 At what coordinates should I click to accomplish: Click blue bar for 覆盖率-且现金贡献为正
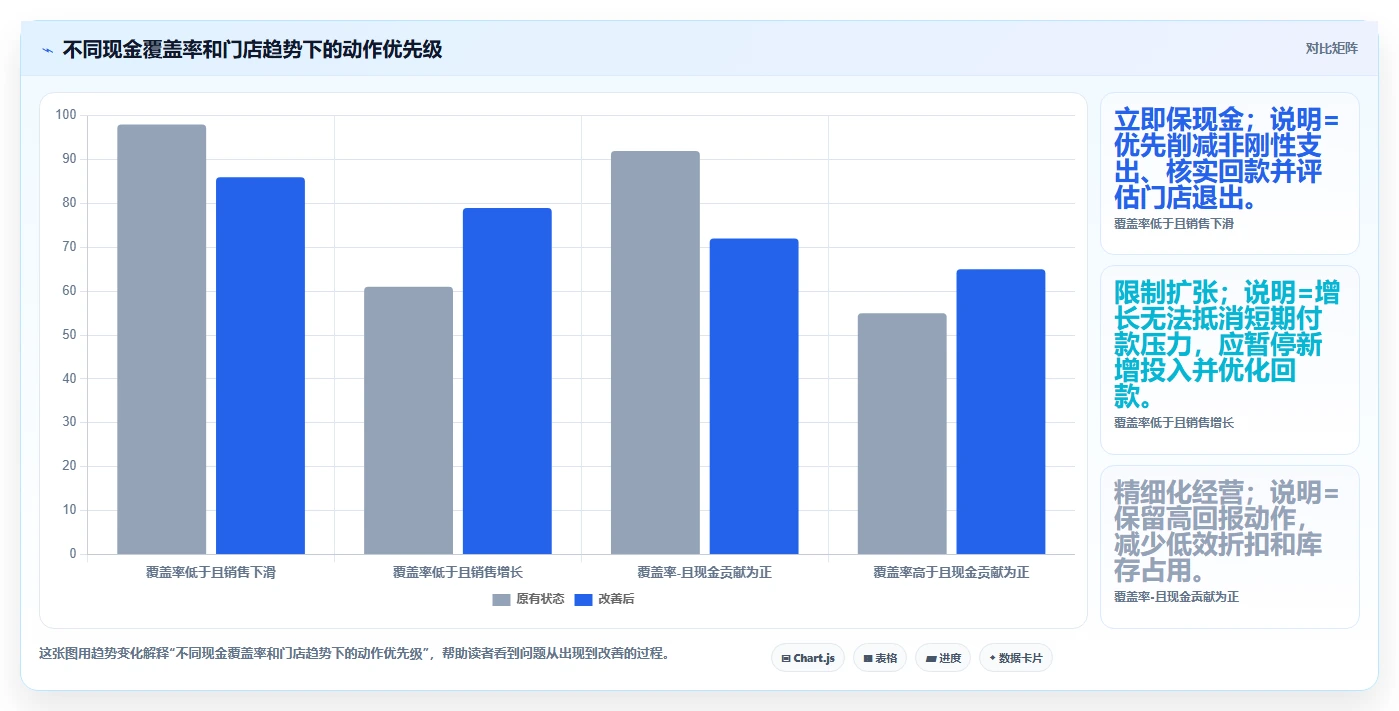(x=754, y=396)
